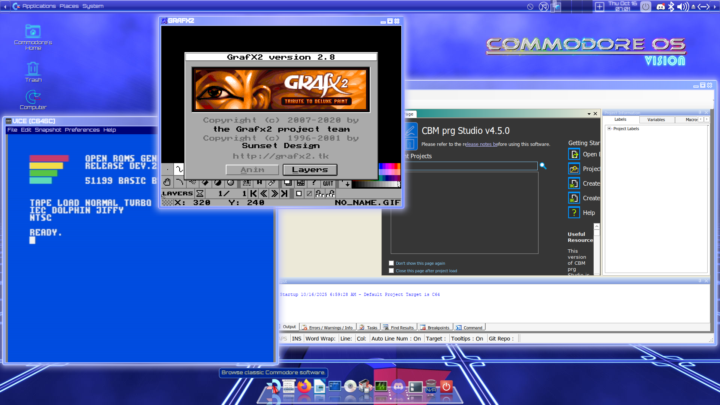720x405 pixels.
Task: Go to the previous layer in GrafX2
Action: (264, 194)
